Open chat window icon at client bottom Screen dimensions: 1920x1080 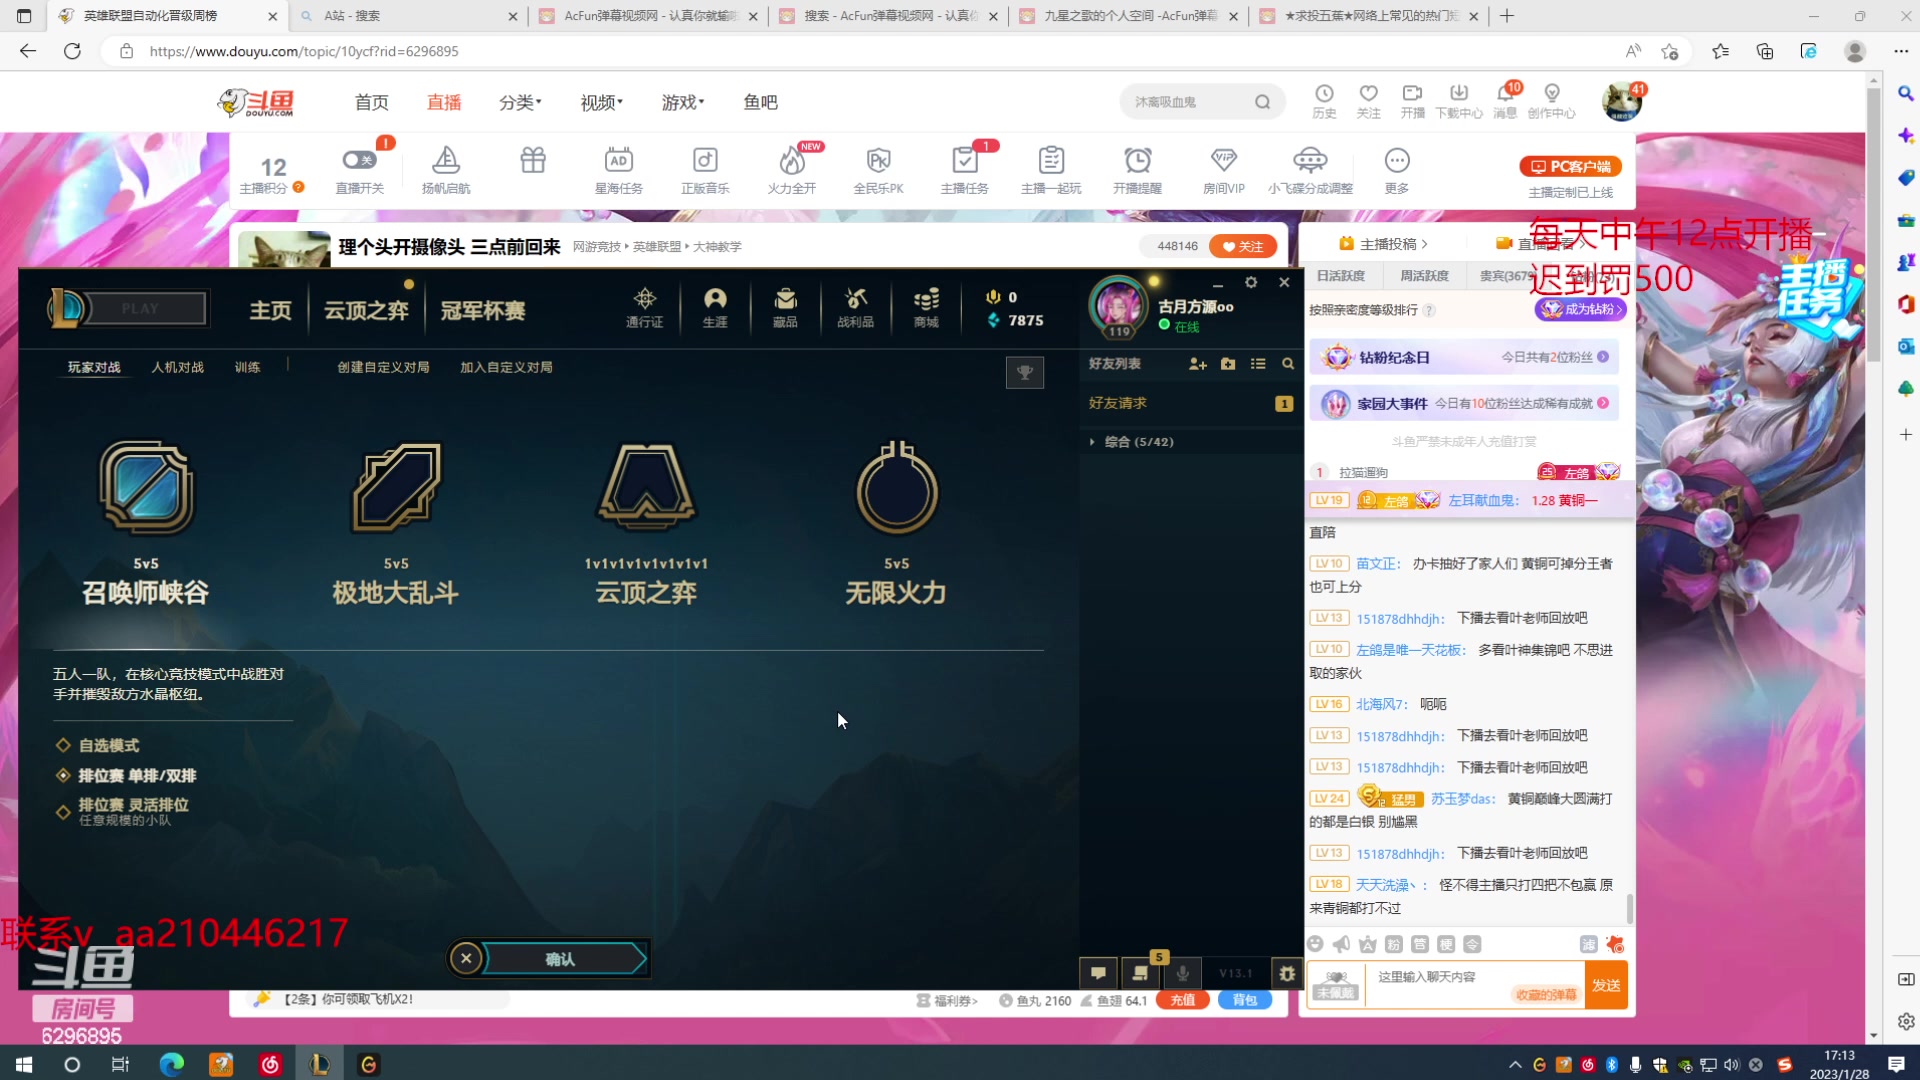tap(1098, 973)
